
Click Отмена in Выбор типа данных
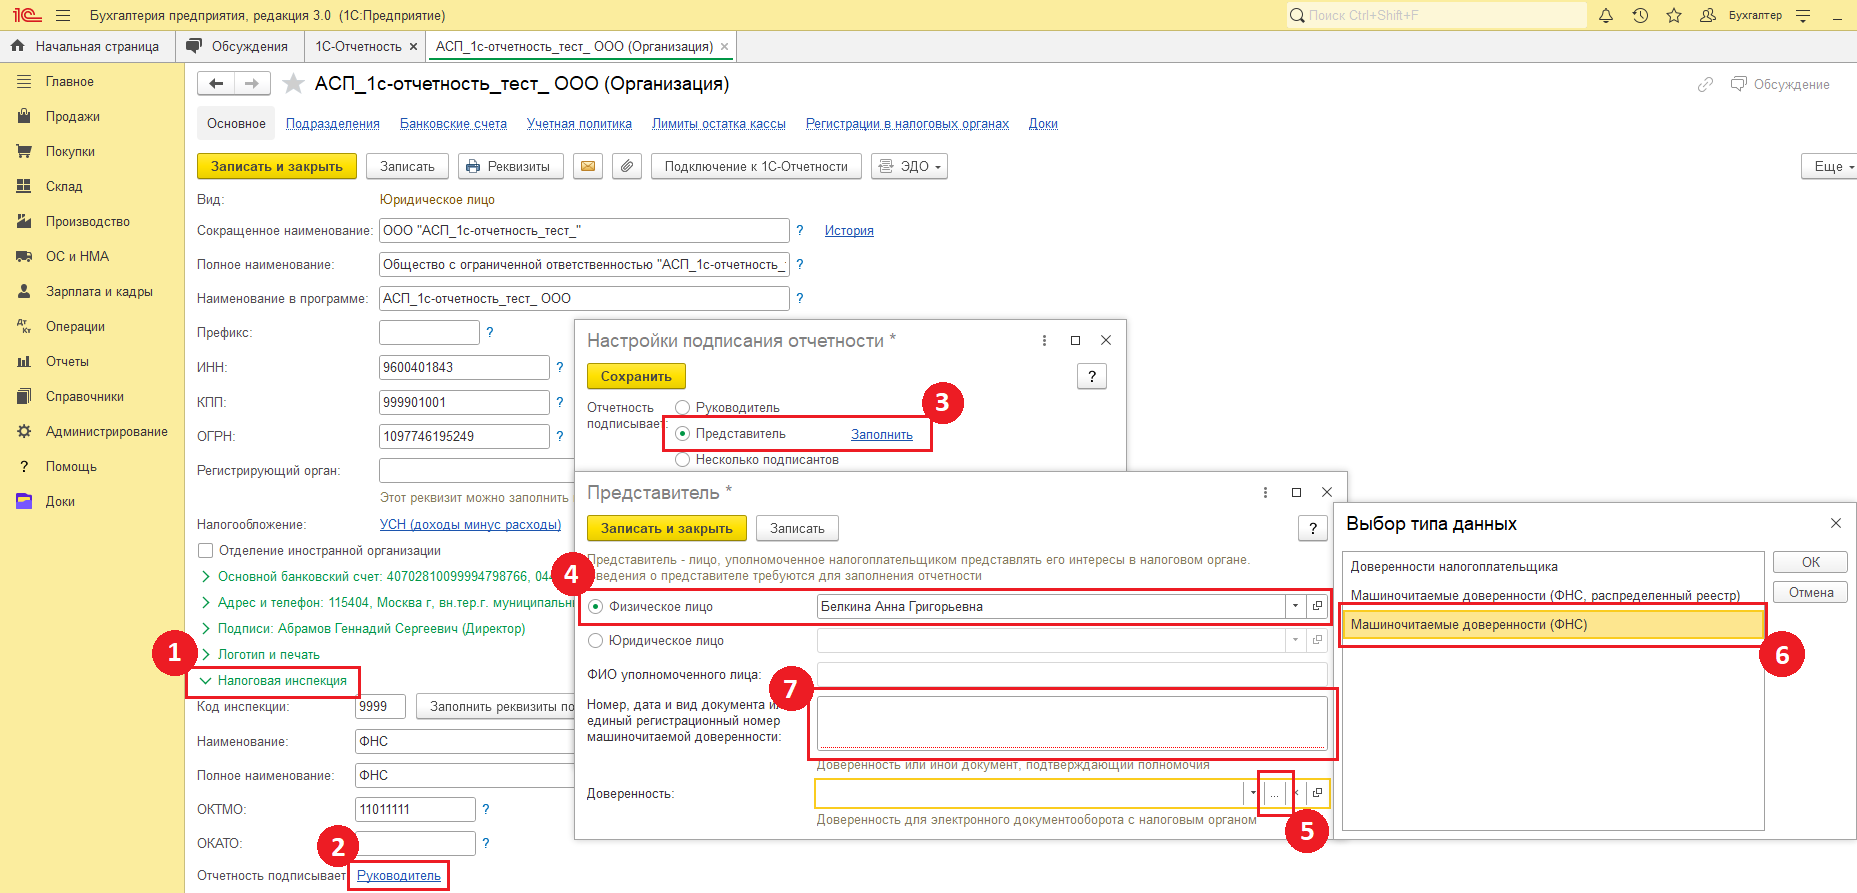click(x=1810, y=592)
